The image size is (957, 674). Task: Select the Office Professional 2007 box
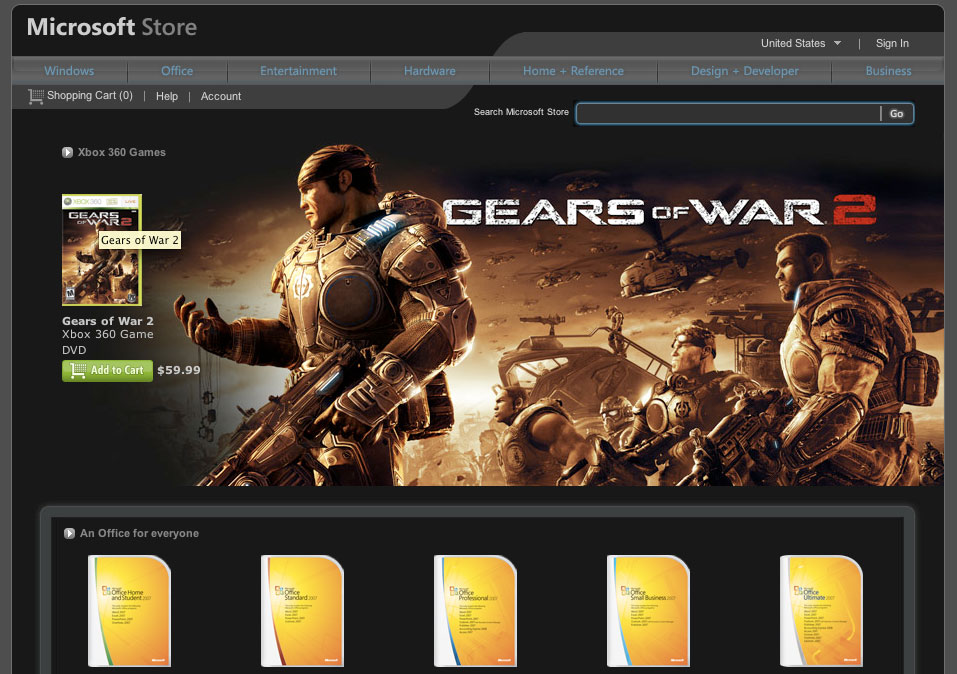tap(475, 611)
